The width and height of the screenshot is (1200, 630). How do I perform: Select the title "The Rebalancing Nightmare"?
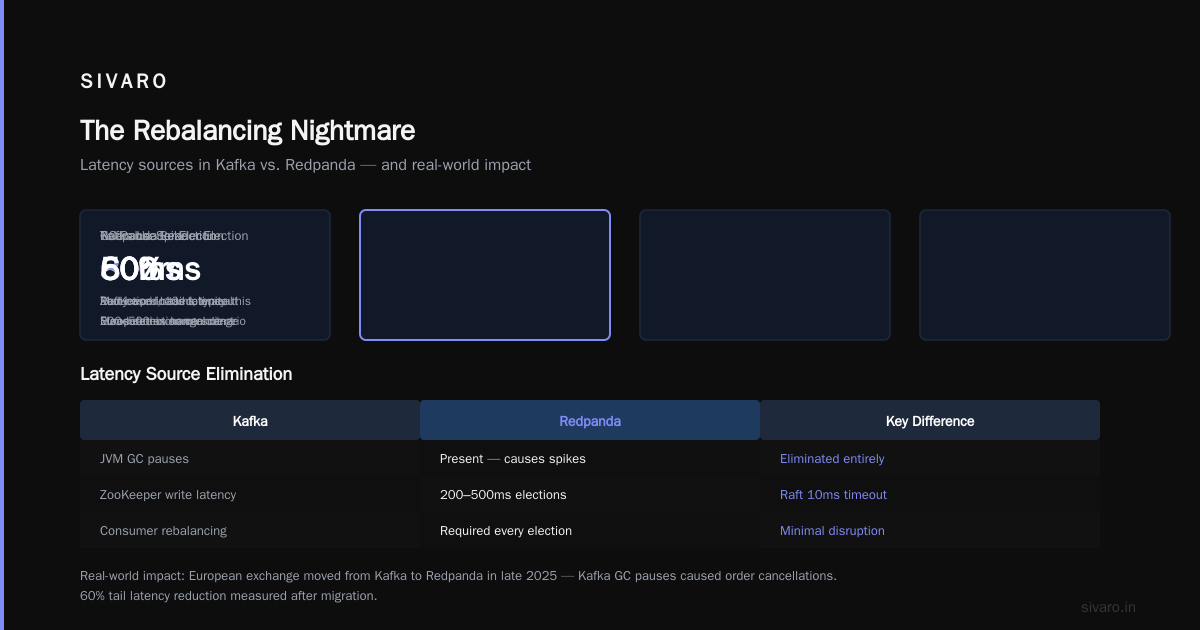point(247,131)
